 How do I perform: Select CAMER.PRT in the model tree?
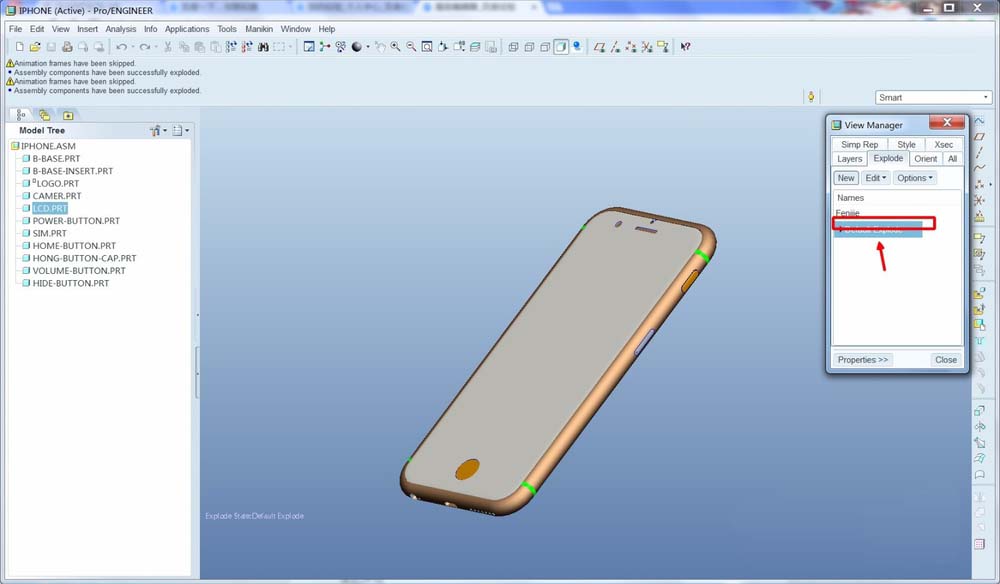[57, 196]
